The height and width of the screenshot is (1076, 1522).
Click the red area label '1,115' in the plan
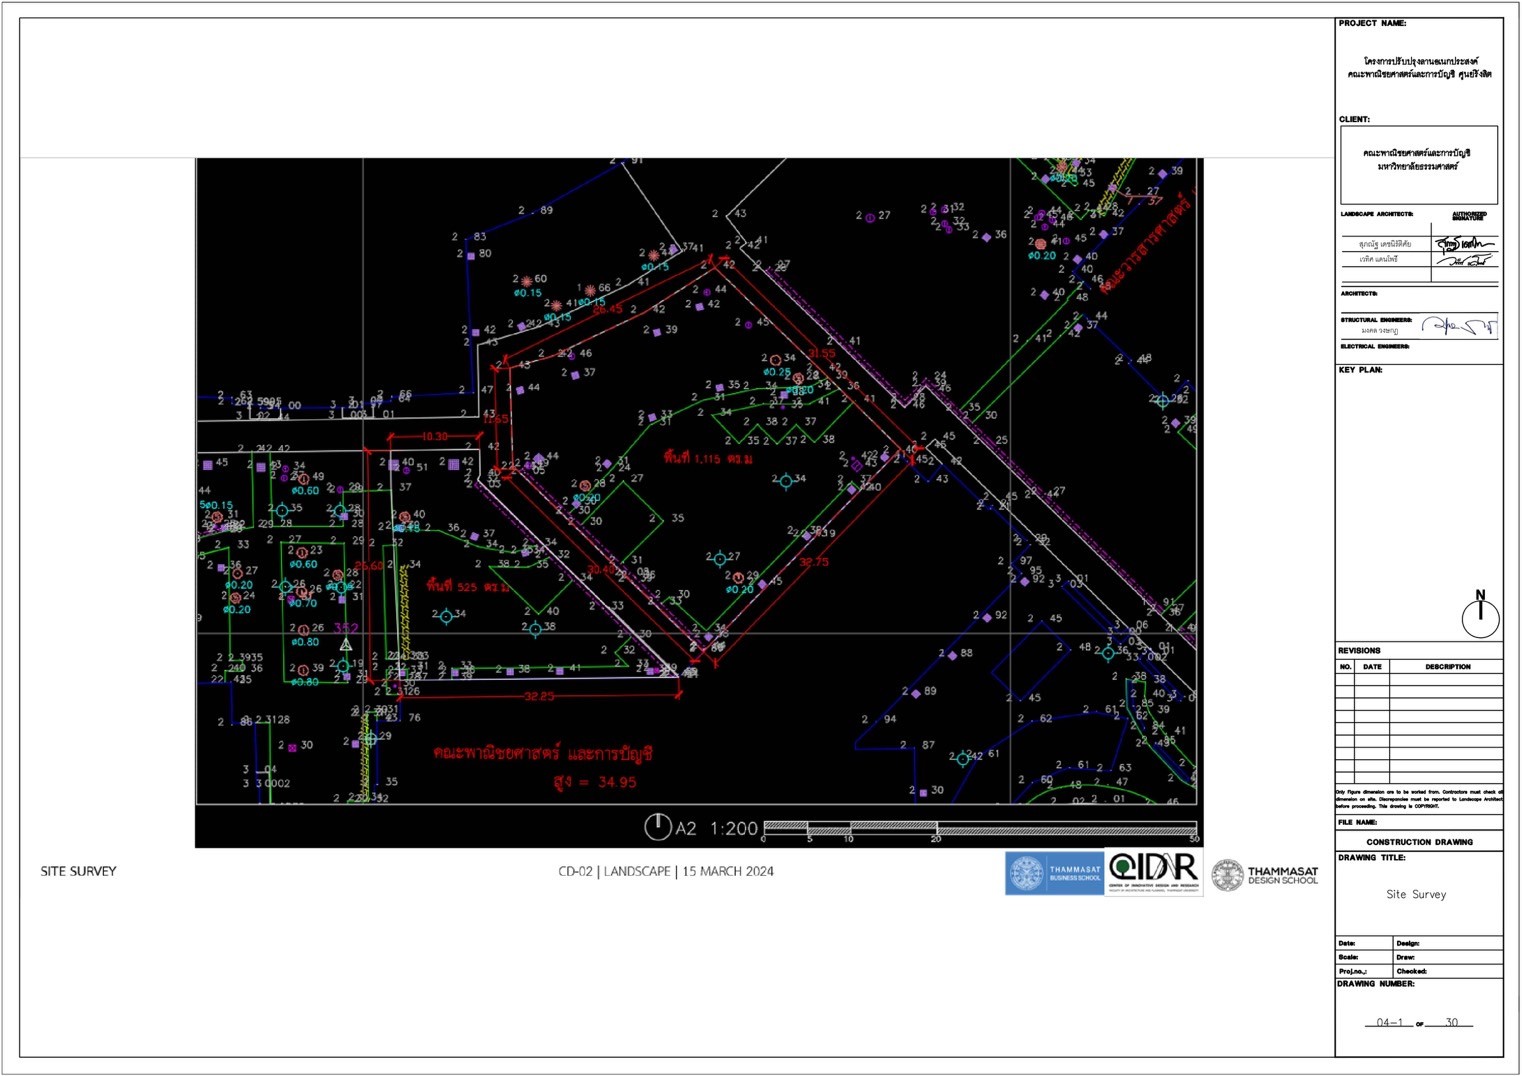[x=707, y=458]
